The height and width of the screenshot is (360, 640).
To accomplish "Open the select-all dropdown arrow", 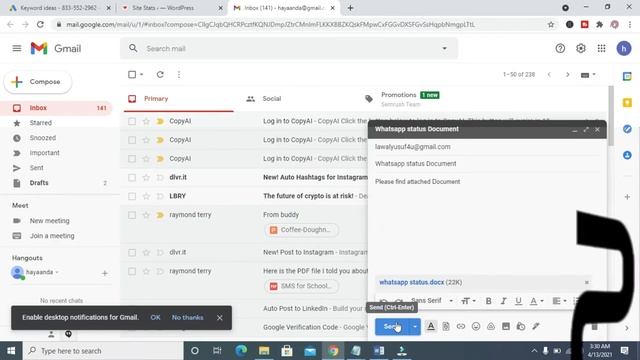I will [x=142, y=75].
